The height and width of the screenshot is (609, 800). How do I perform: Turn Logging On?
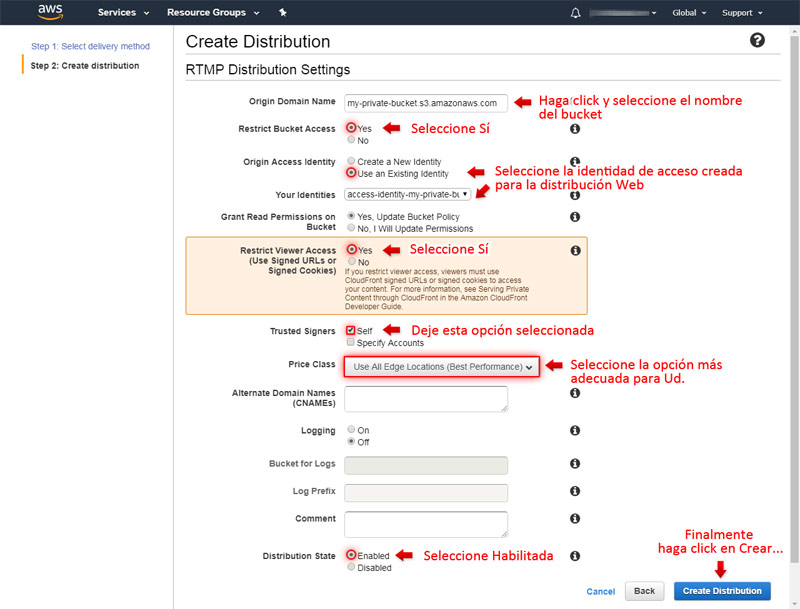pyautogui.click(x=351, y=429)
